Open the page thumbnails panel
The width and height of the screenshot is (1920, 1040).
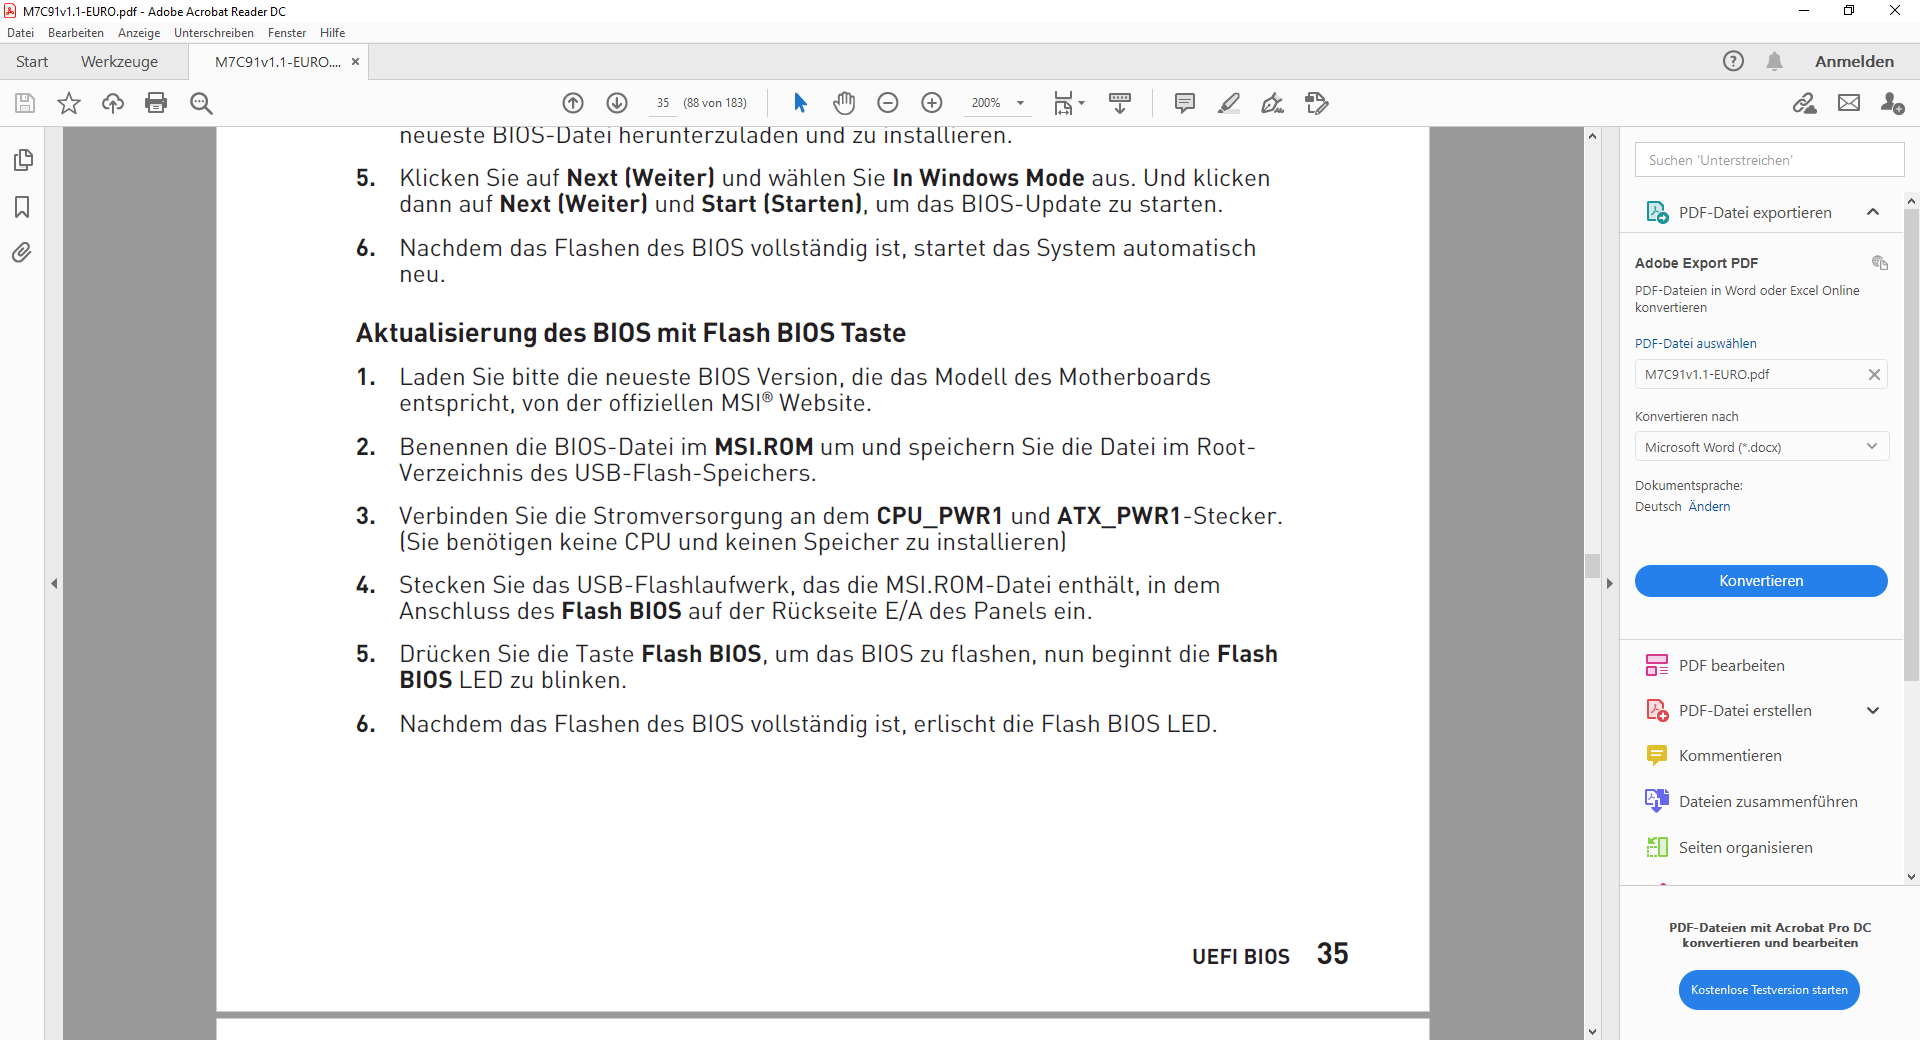coord(22,160)
